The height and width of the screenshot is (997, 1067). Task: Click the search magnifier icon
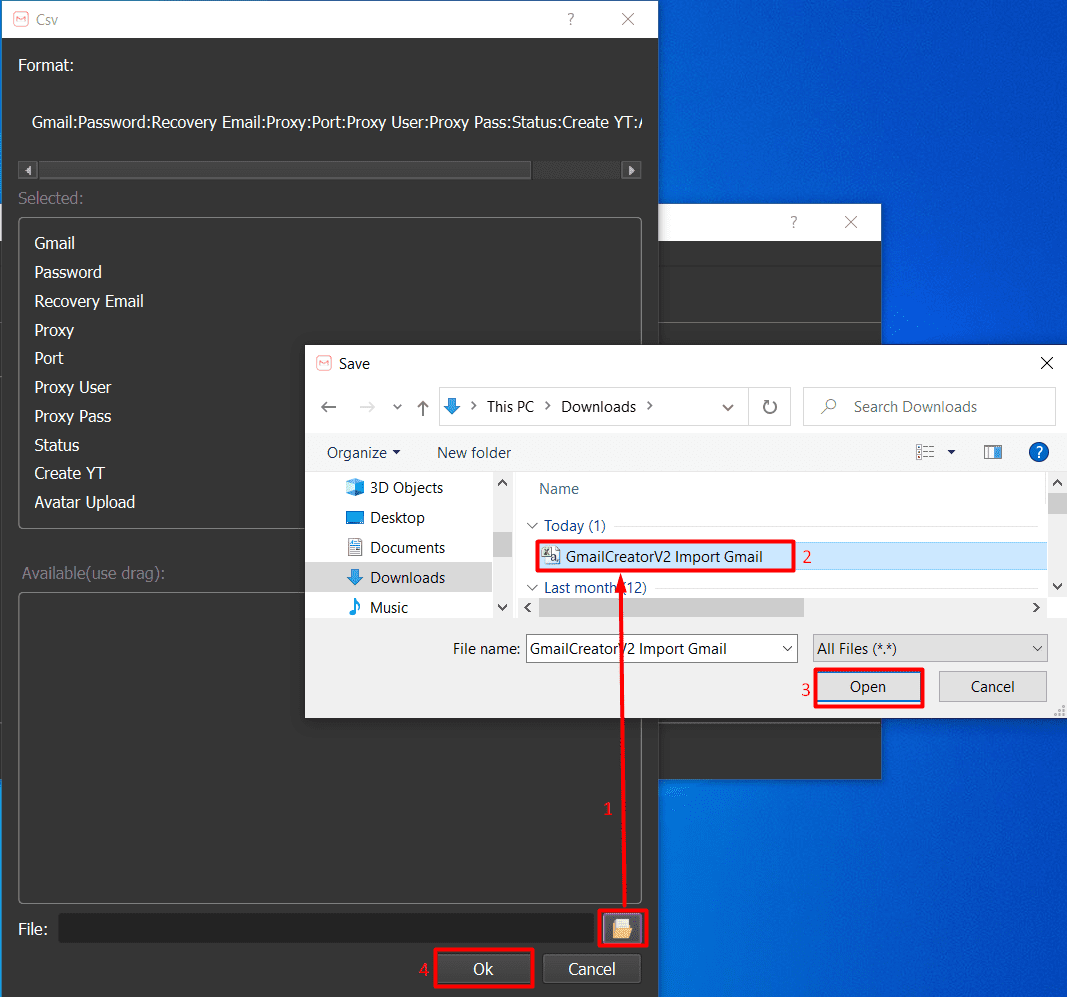tap(828, 406)
